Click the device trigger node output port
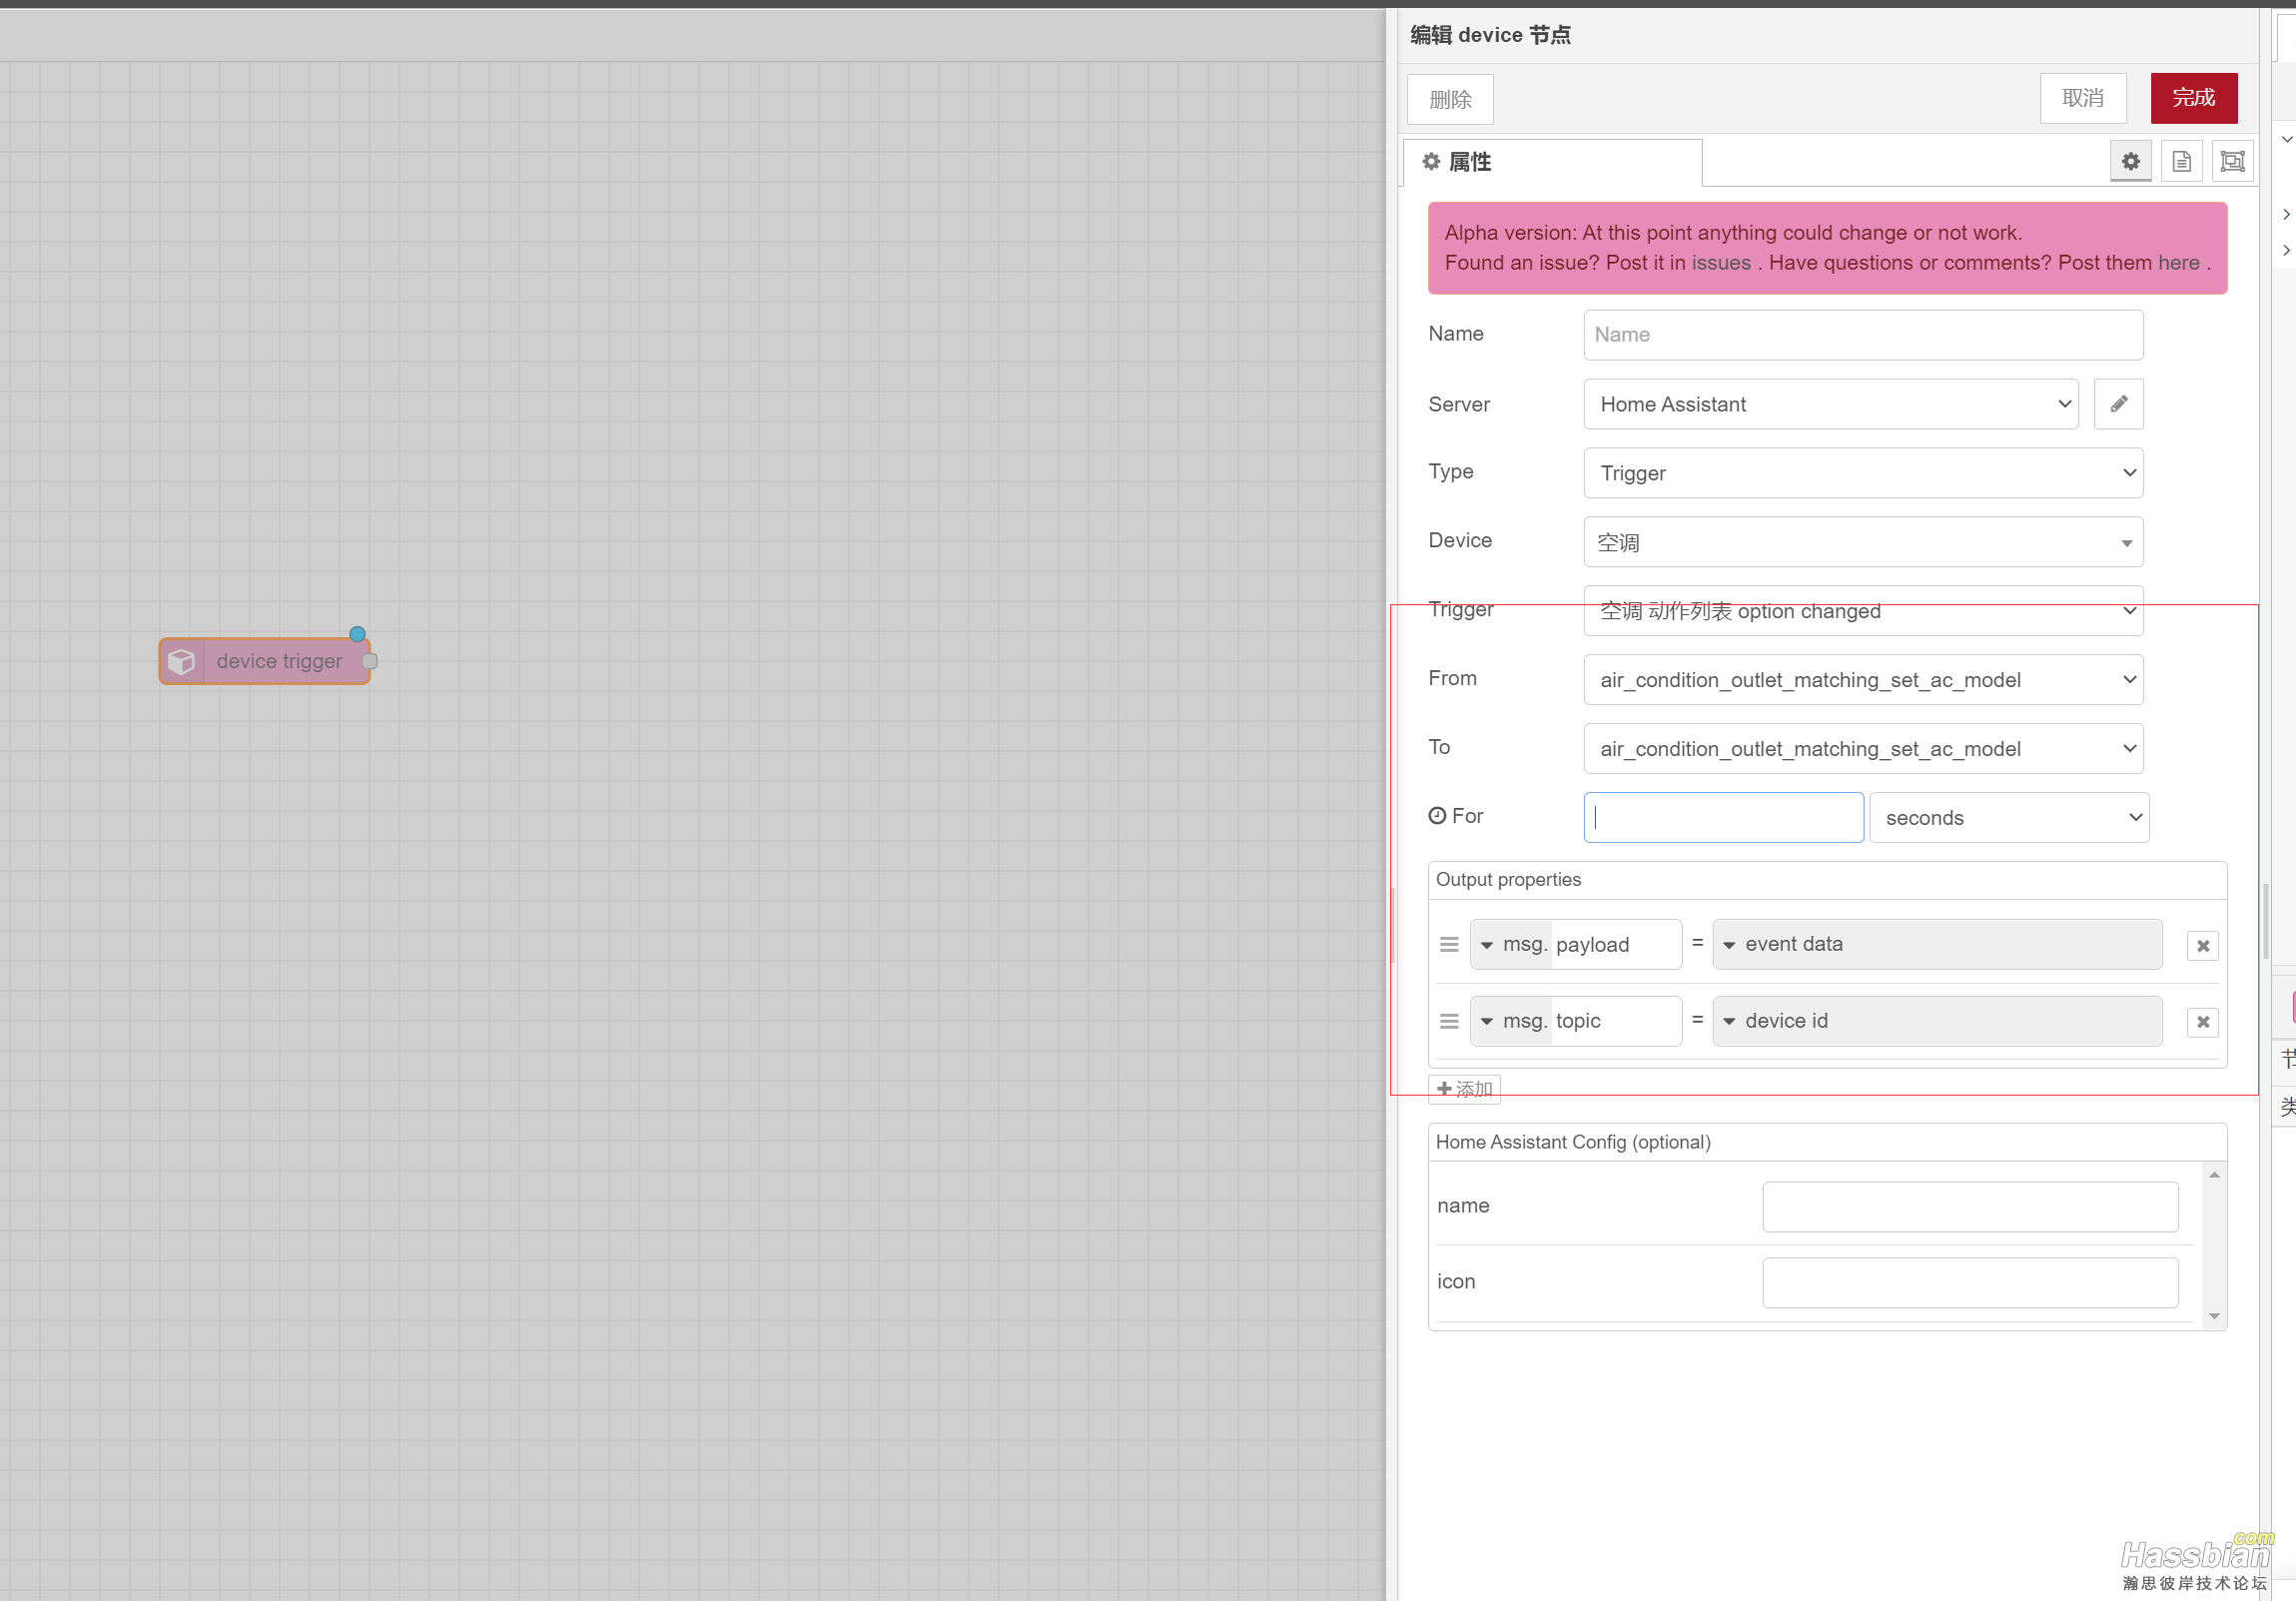The image size is (2296, 1601). point(369,661)
